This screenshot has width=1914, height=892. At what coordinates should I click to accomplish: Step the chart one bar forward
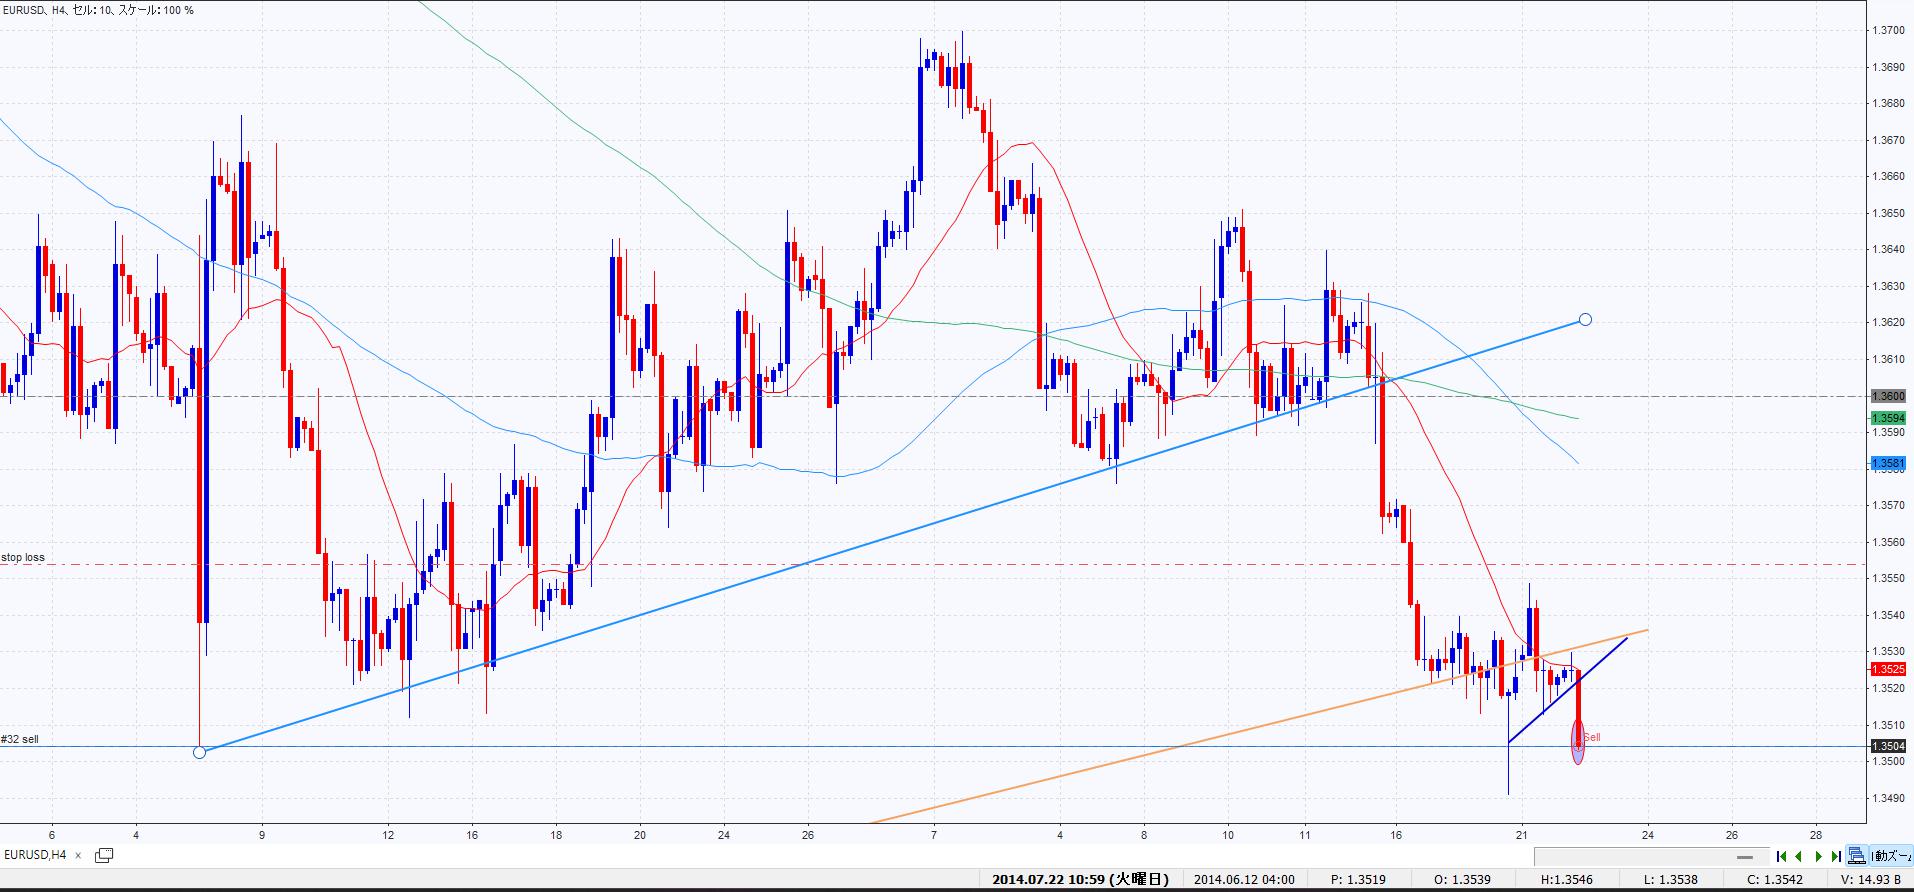tap(1819, 856)
